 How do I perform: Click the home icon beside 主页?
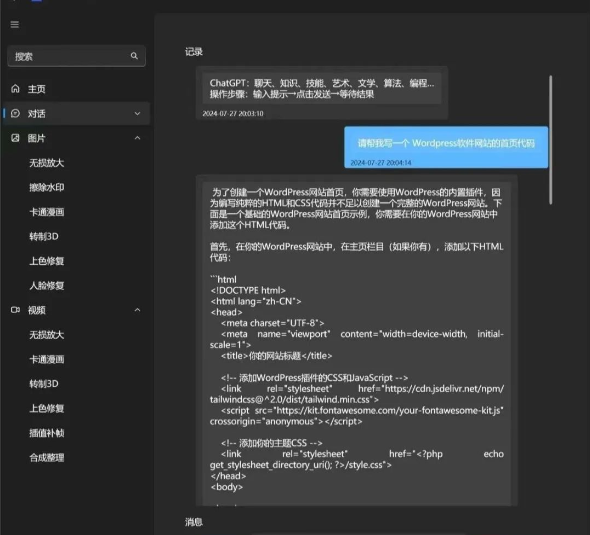[15, 89]
